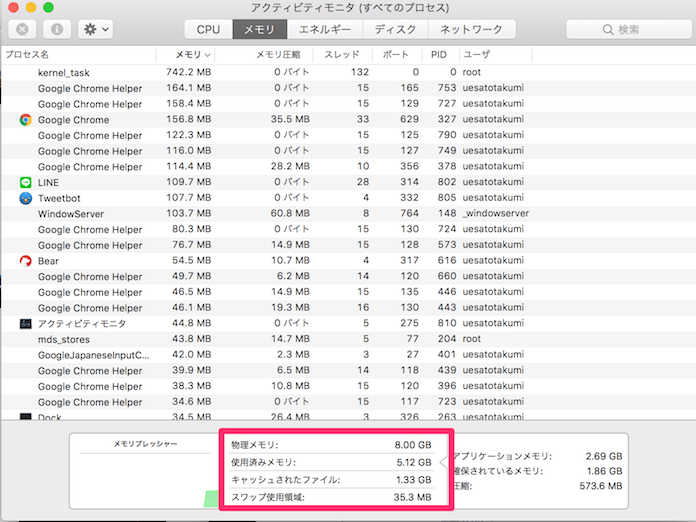Select the Google Chrome app icon row
Screen dimensions: 696x522
25,120
